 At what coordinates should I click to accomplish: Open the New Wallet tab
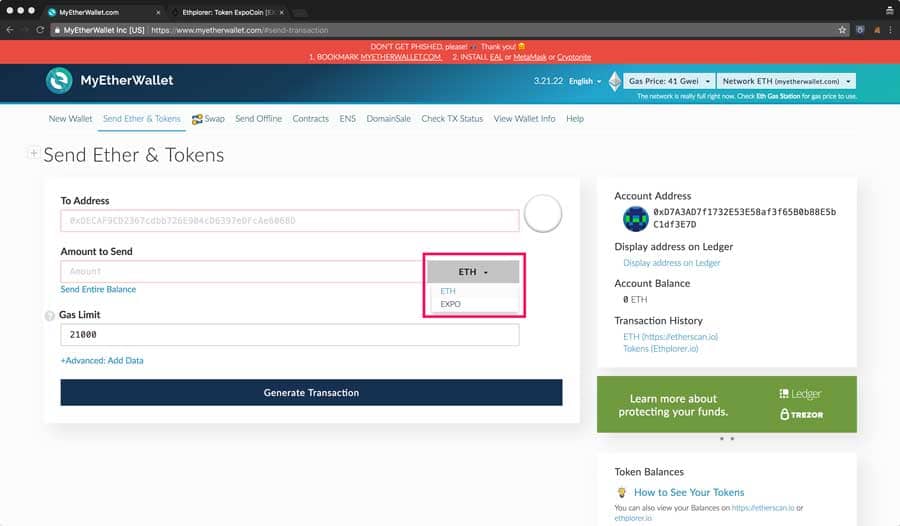point(70,119)
